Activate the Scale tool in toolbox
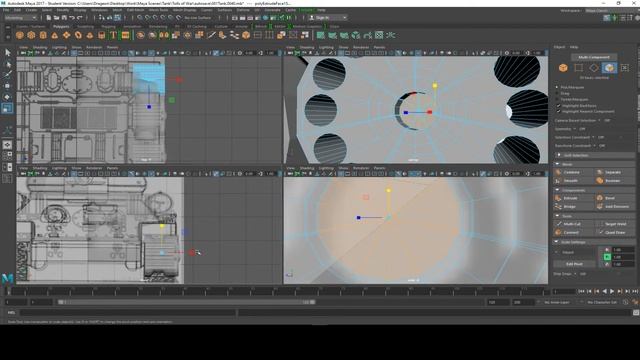The height and width of the screenshot is (360, 640). [x=8, y=108]
